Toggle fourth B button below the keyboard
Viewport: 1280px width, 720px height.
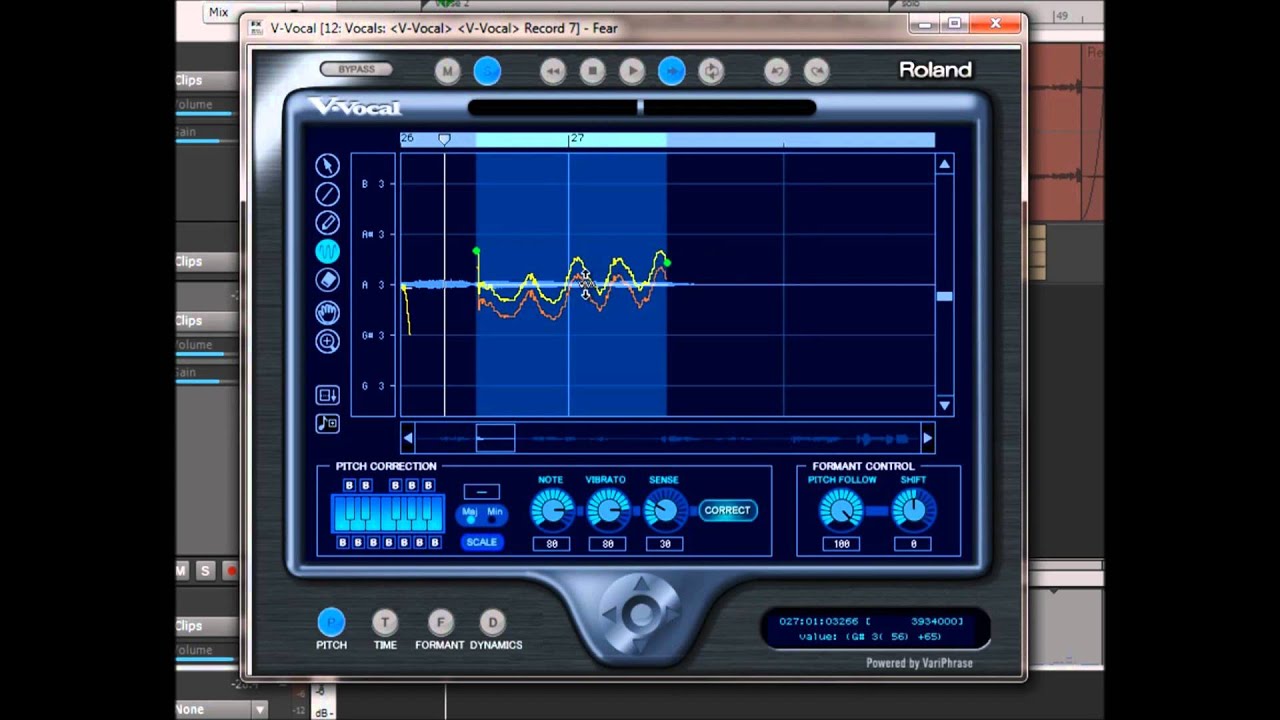tap(388, 543)
